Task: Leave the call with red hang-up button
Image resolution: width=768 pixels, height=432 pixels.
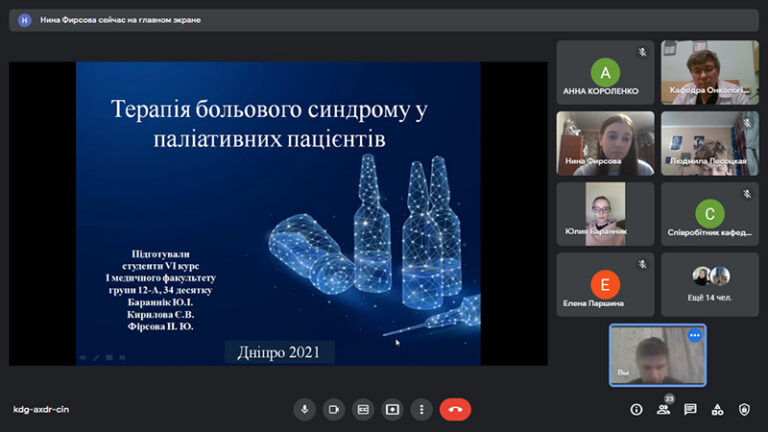Action: click(455, 409)
